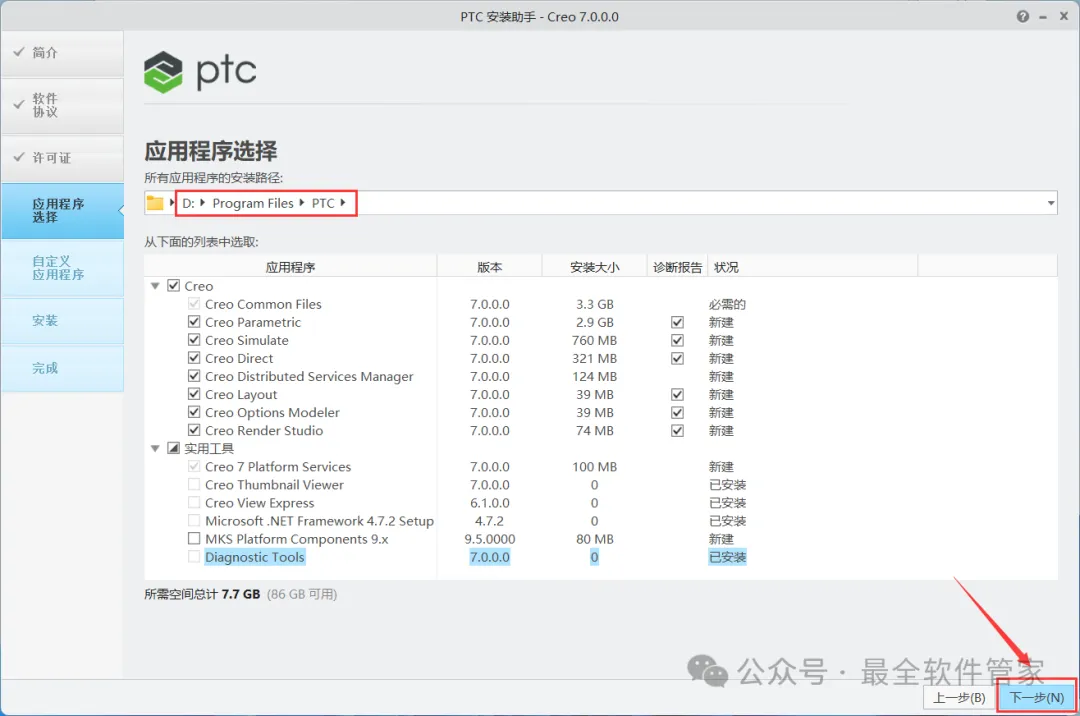Image resolution: width=1080 pixels, height=716 pixels.
Task: Uncheck Creo Parametric application
Action: tap(194, 322)
